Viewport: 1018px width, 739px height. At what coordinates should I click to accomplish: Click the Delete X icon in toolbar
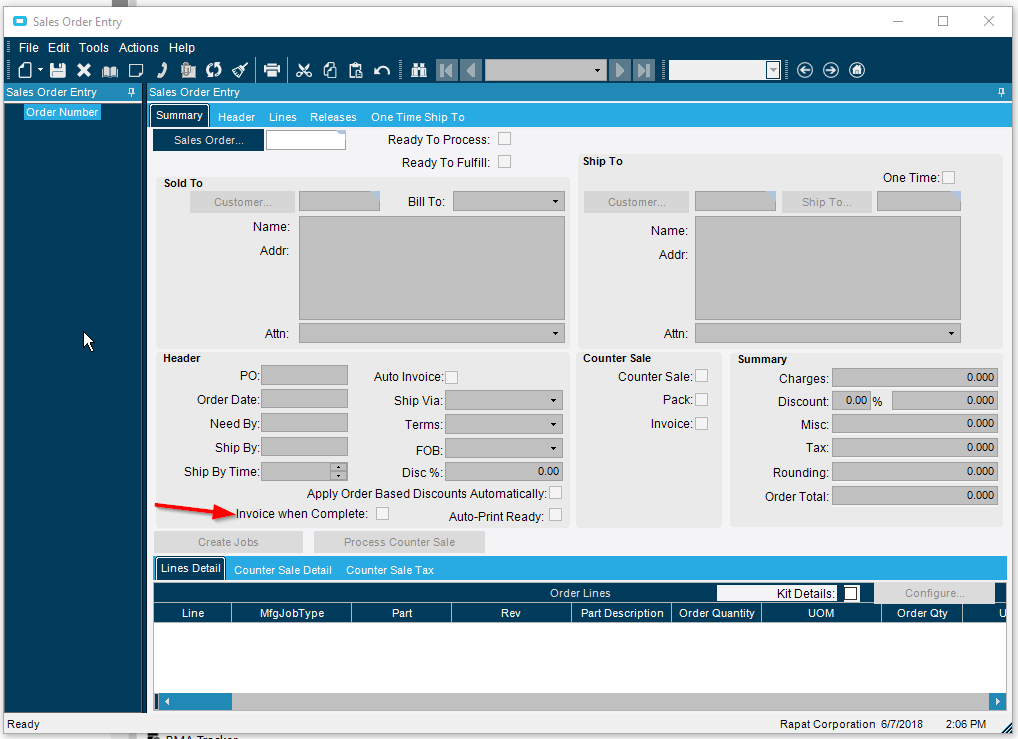84,70
